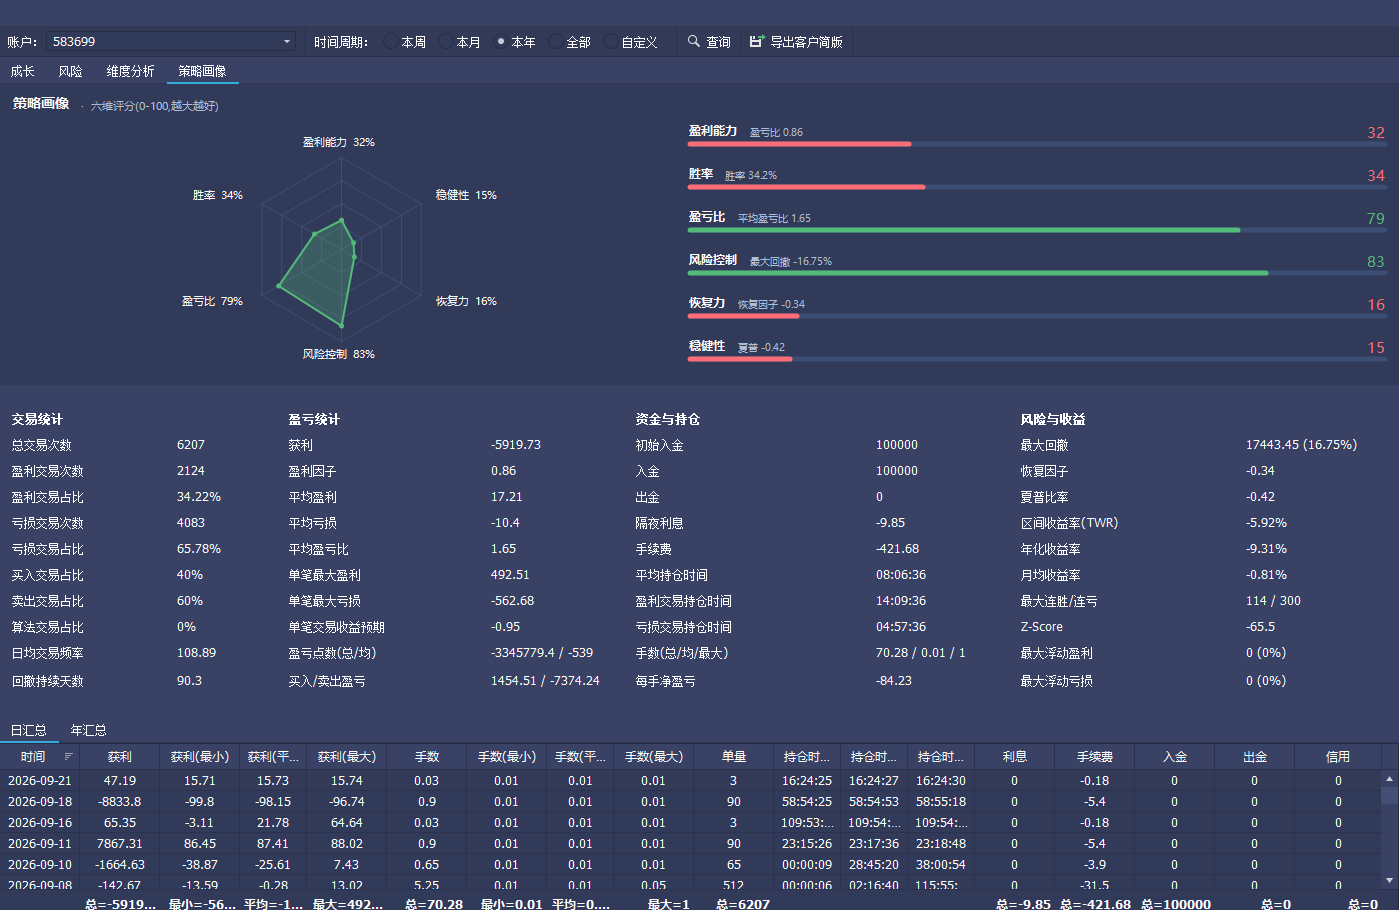Switch to the 成长 tab
1399x910 pixels.
click(23, 71)
